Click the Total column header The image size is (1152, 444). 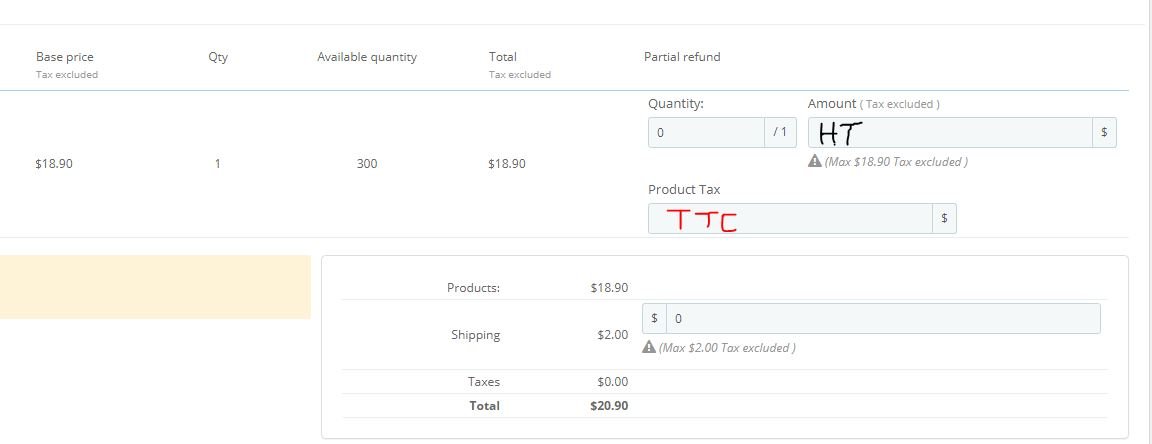tap(503, 57)
